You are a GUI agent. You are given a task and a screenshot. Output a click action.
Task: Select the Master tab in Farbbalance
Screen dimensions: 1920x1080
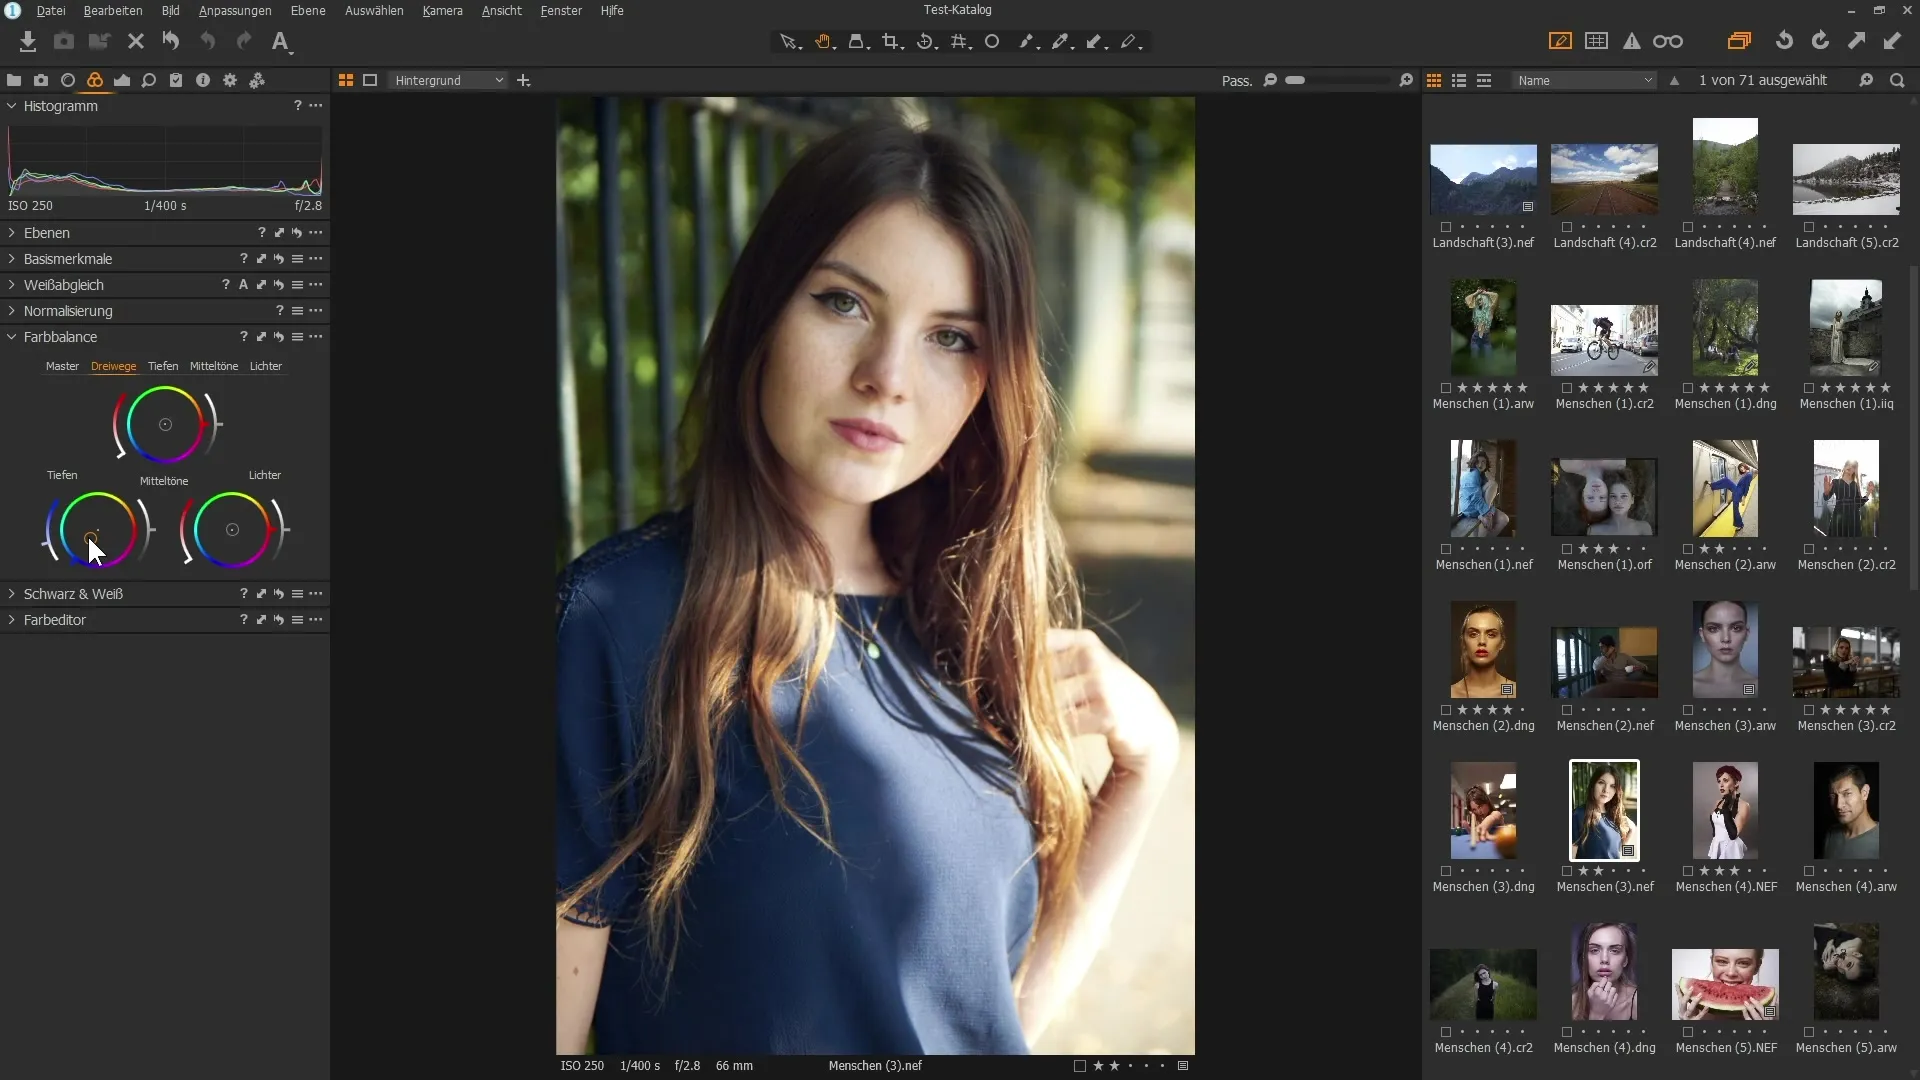coord(62,366)
